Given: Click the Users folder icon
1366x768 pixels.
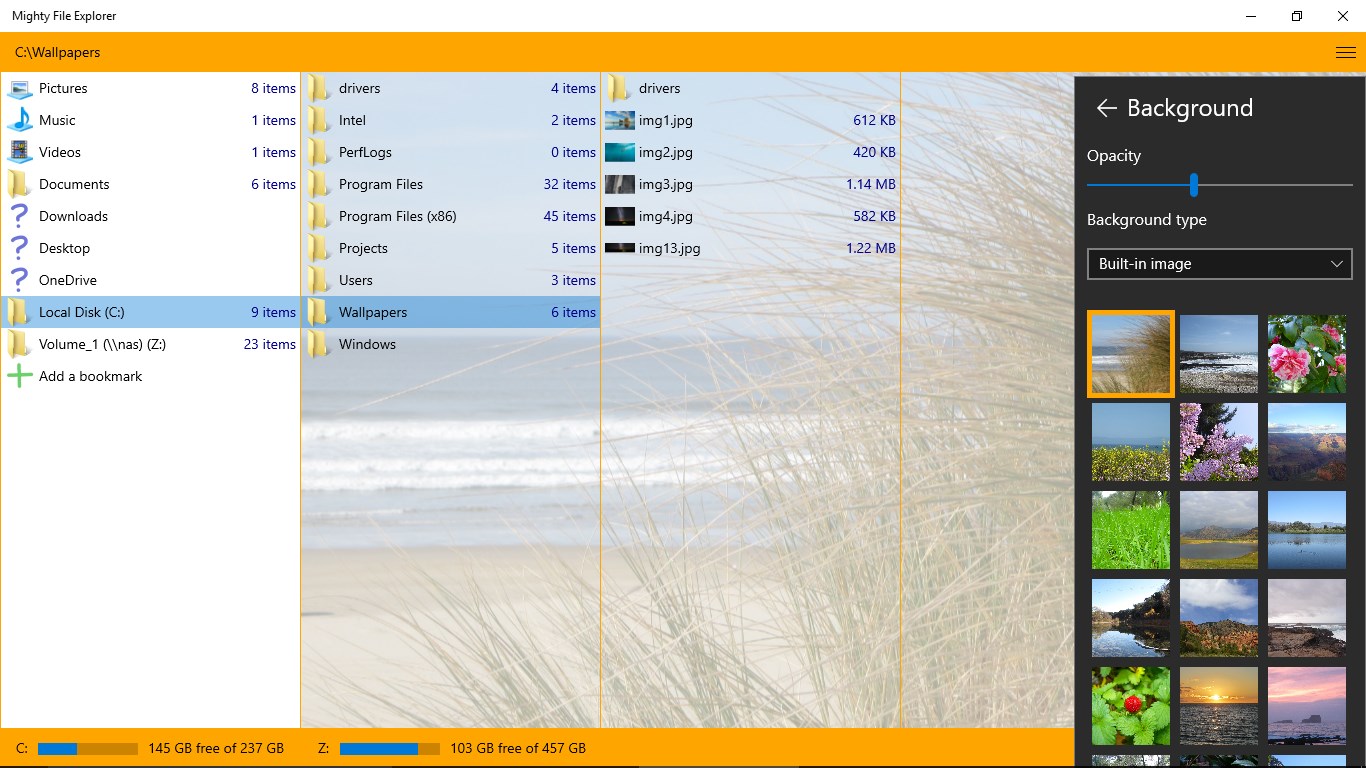Looking at the screenshot, I should (320, 280).
